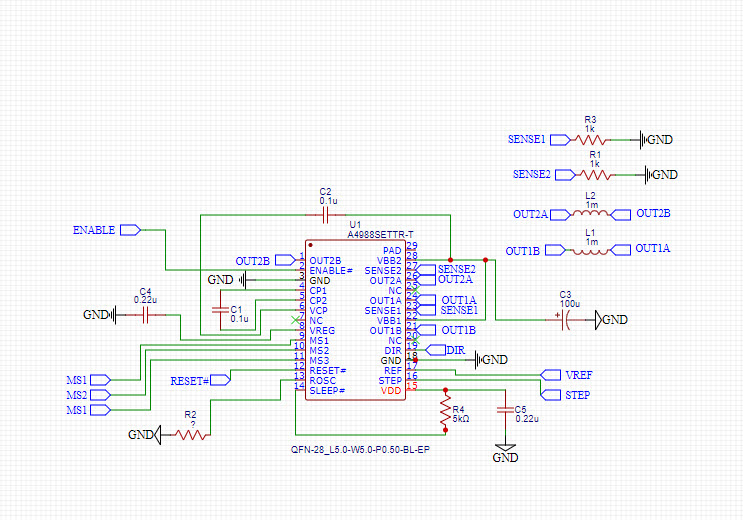The height and width of the screenshot is (520, 743).
Task: Click the VREF net port flag
Action: coord(551,375)
